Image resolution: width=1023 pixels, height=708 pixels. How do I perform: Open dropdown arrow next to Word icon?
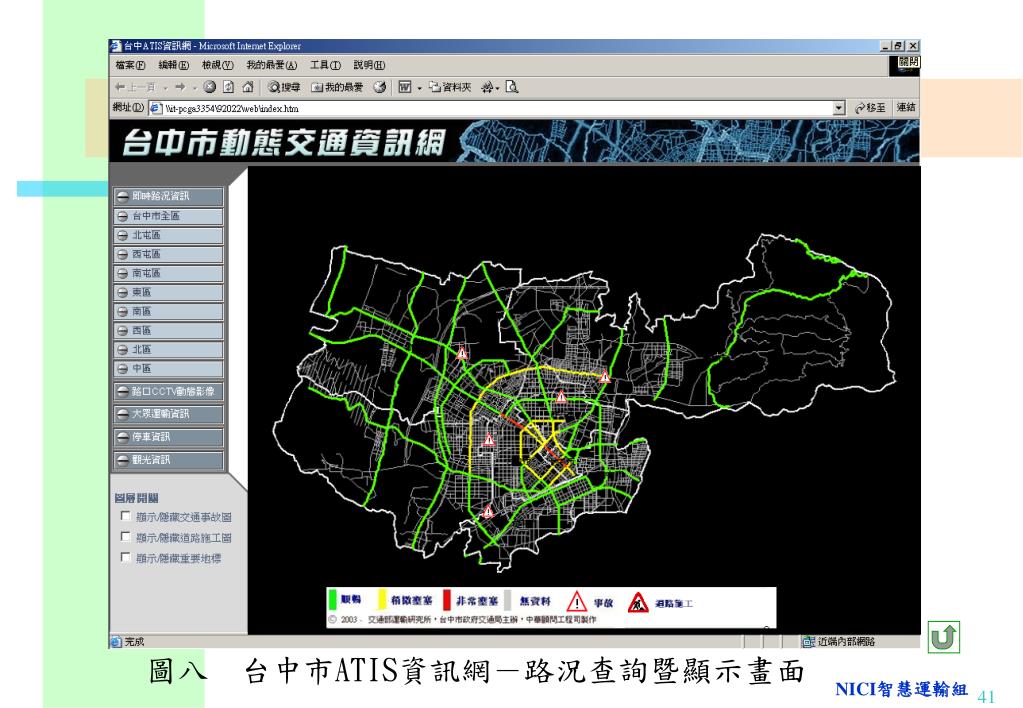tap(420, 87)
